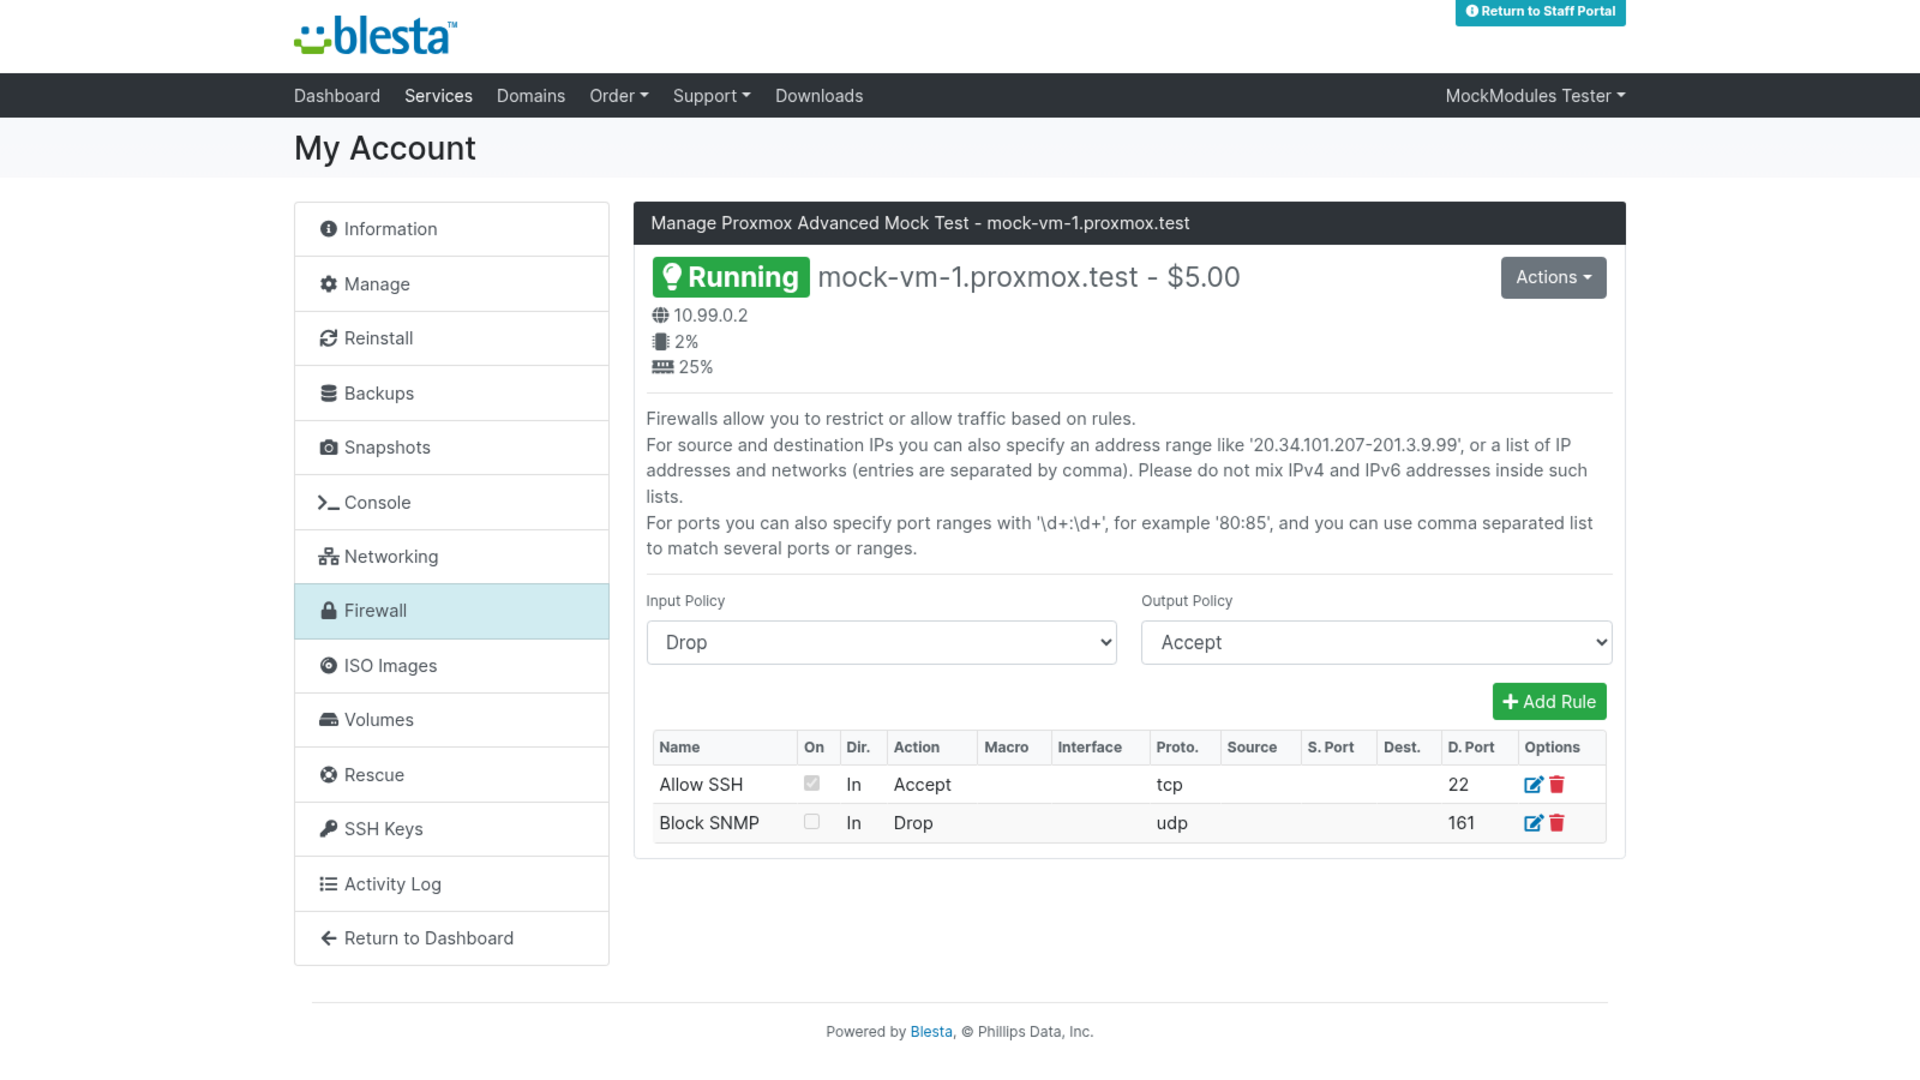The image size is (1920, 1080).
Task: Toggle the Allow SSH enabled checkbox
Action: [x=812, y=783]
